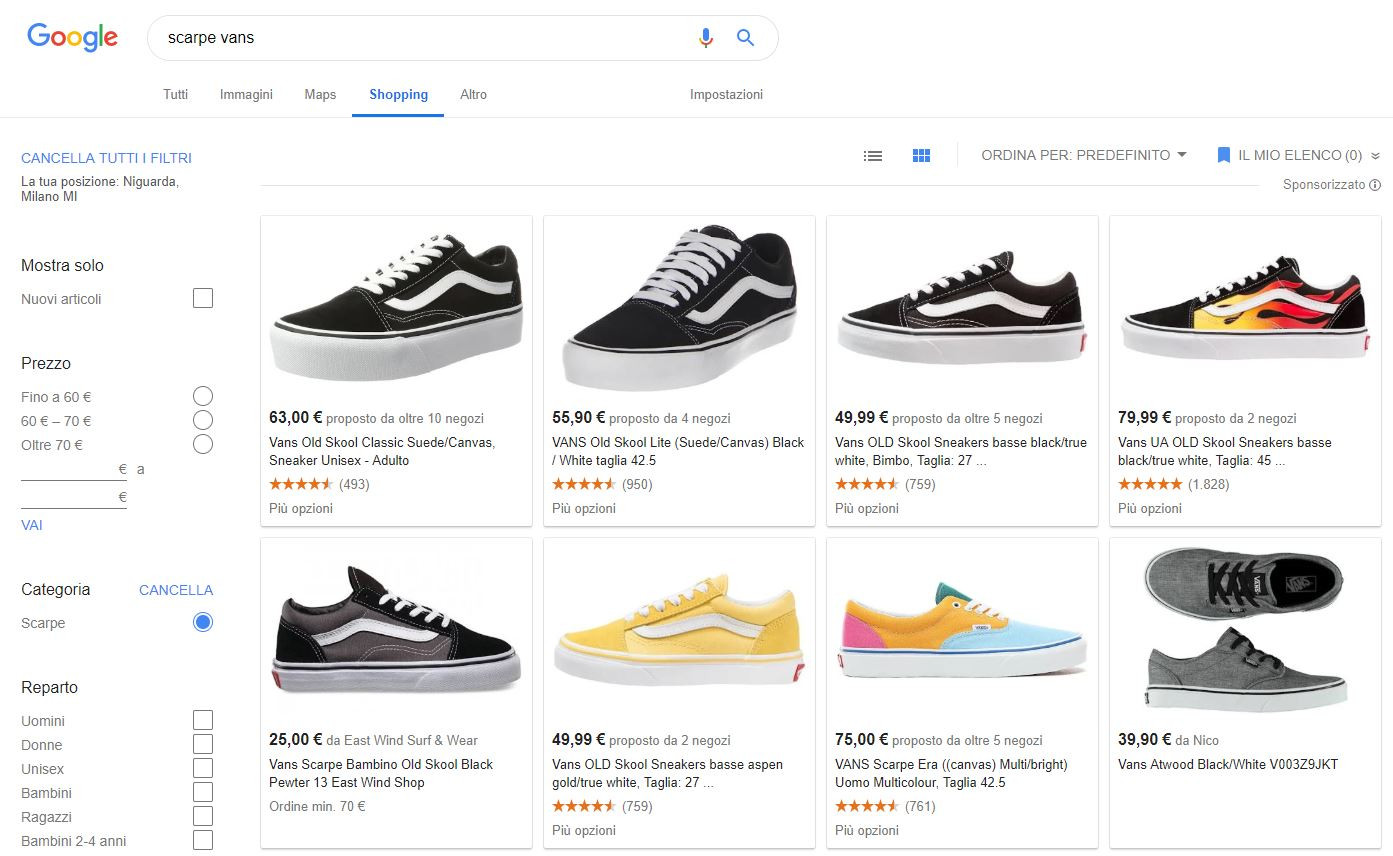Click 'proposto da 4 negozi' text
The image size is (1393, 856).
(670, 418)
